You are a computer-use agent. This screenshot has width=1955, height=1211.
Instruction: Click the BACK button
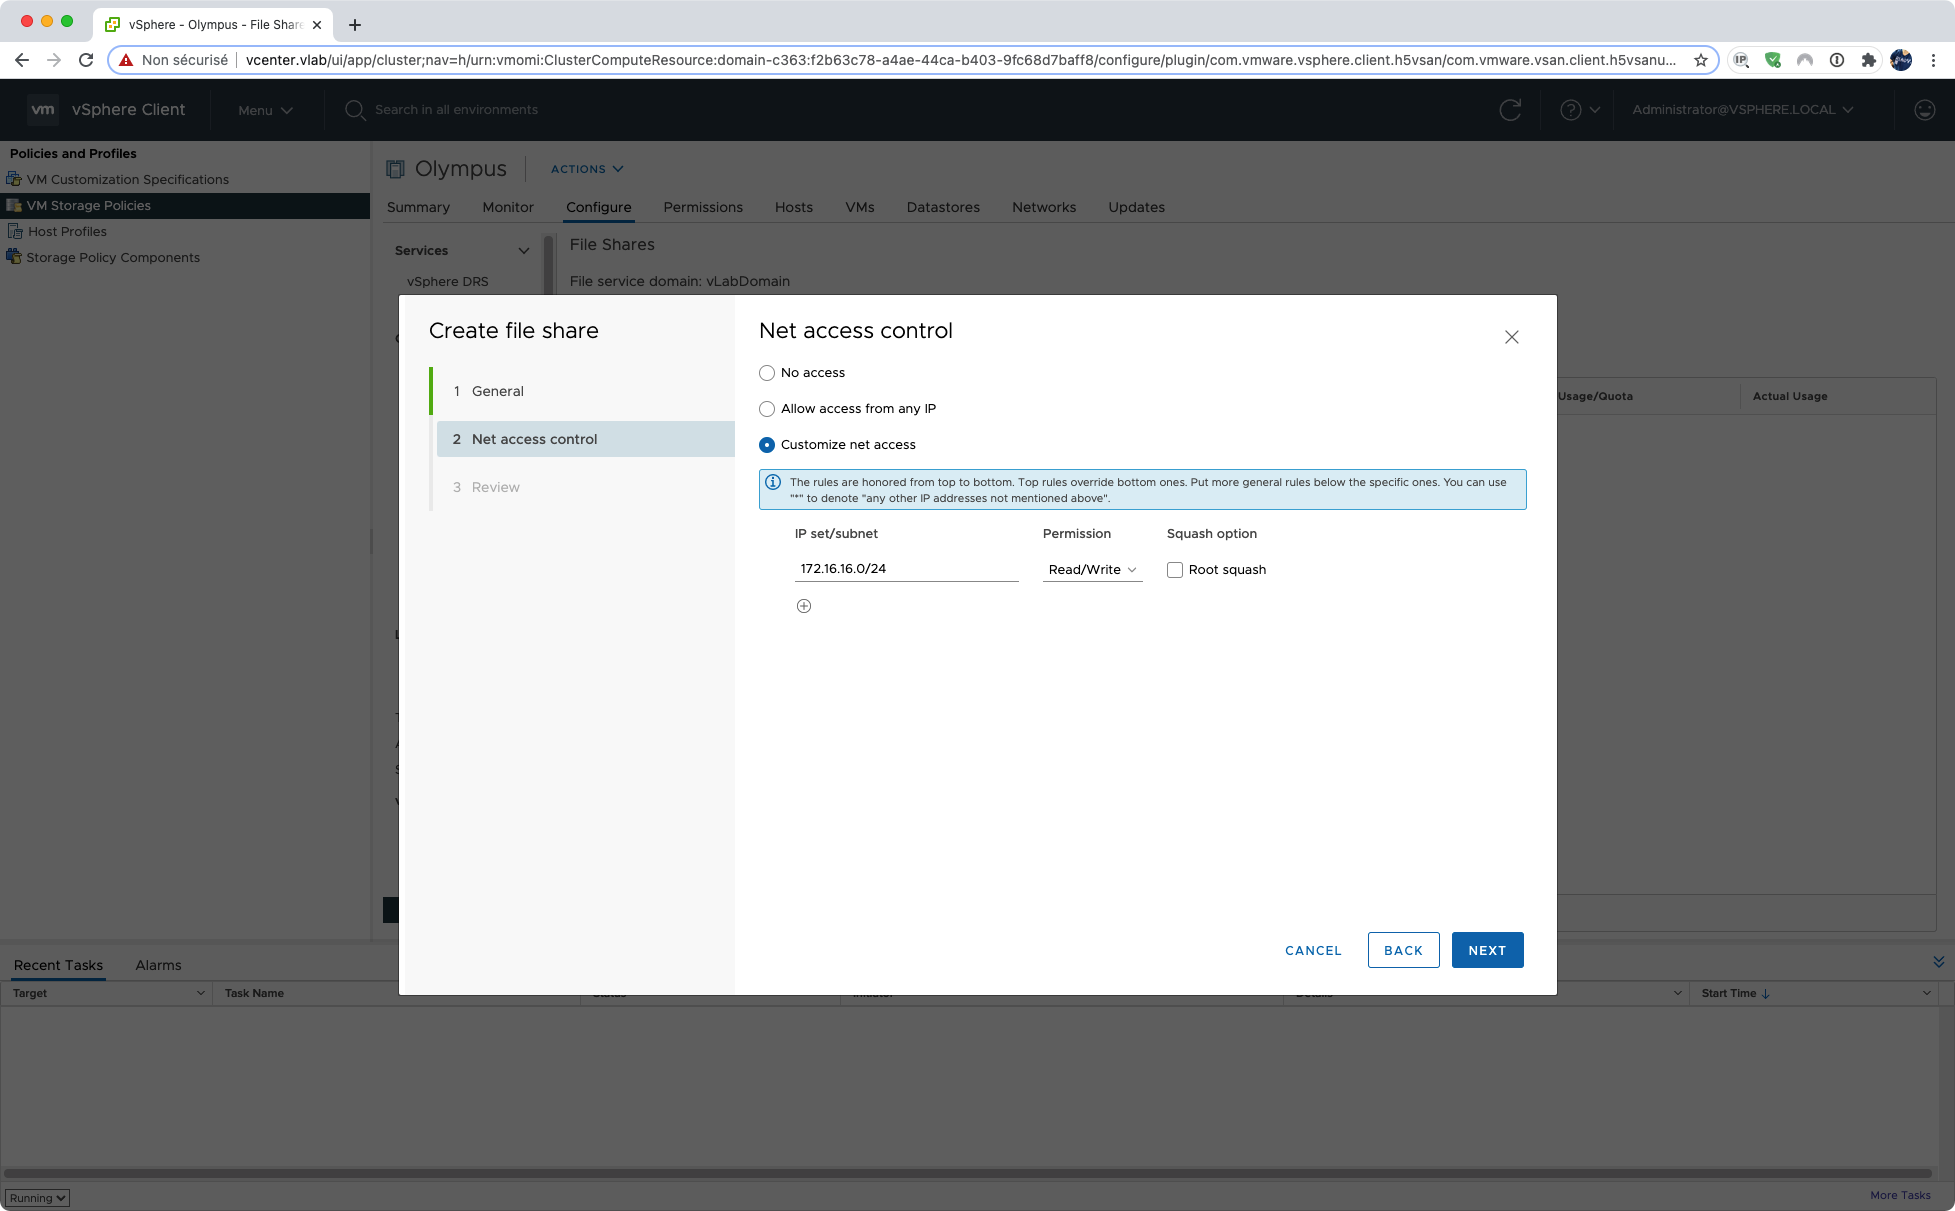pos(1403,950)
